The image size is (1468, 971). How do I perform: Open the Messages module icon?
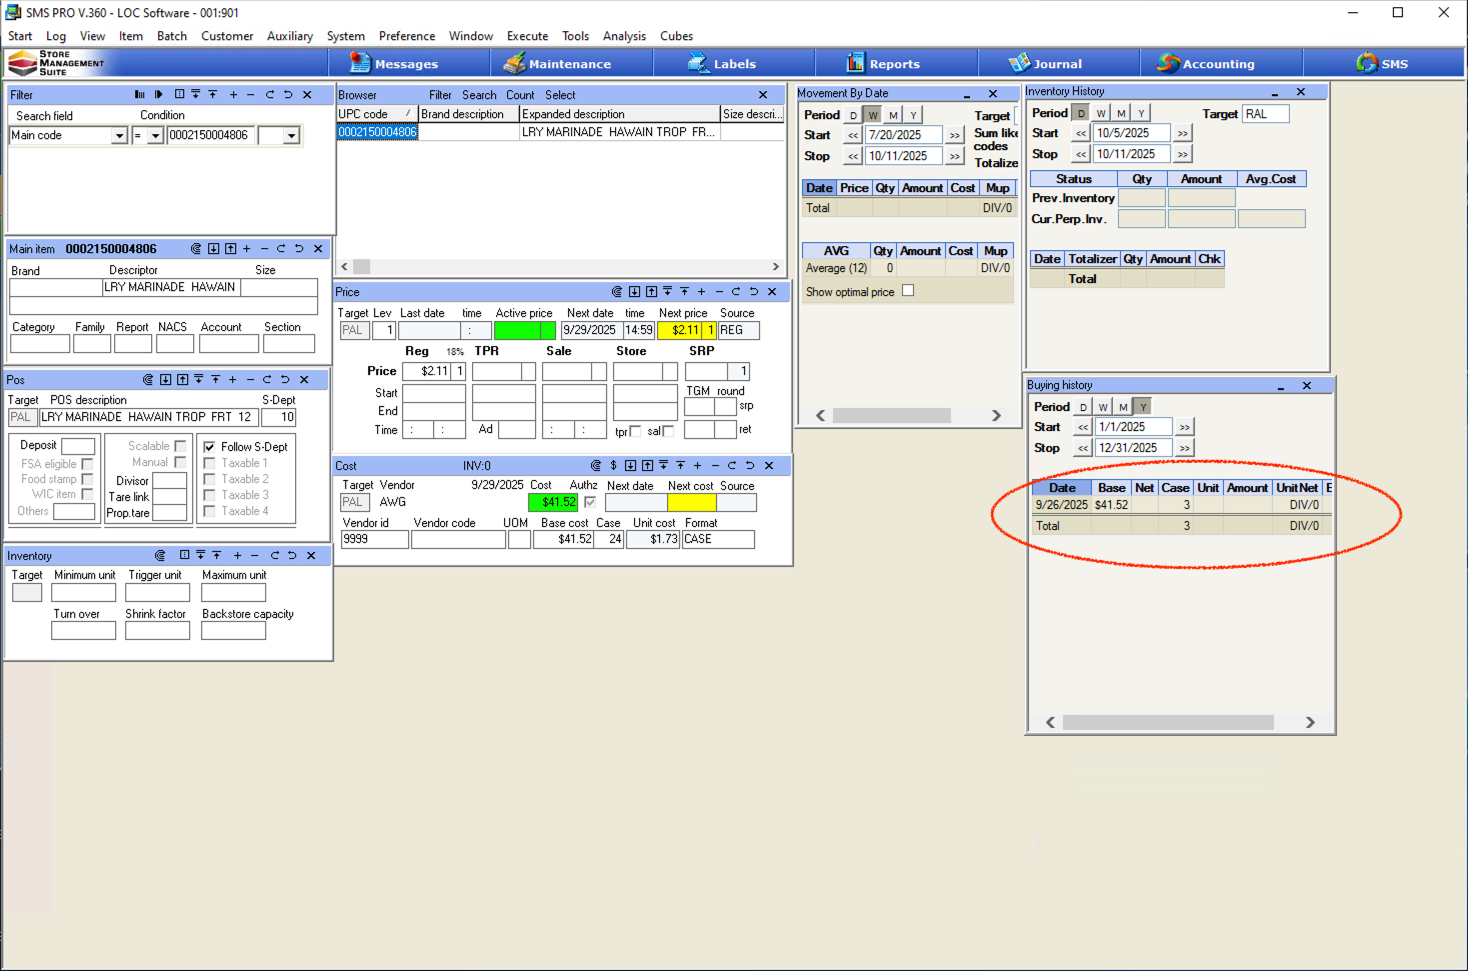click(x=360, y=63)
